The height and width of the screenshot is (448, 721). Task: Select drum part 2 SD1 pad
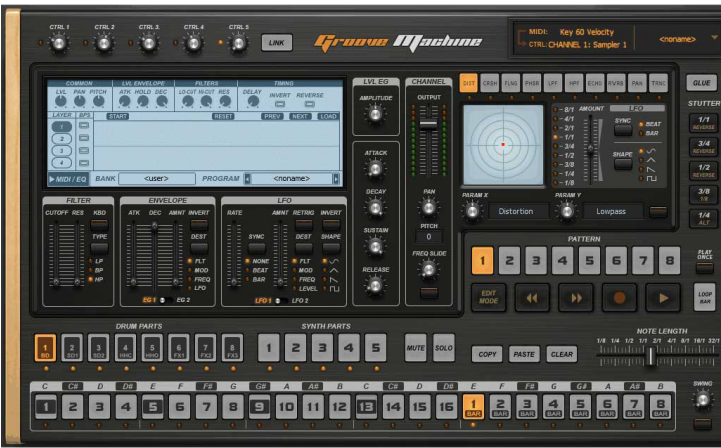[72, 348]
